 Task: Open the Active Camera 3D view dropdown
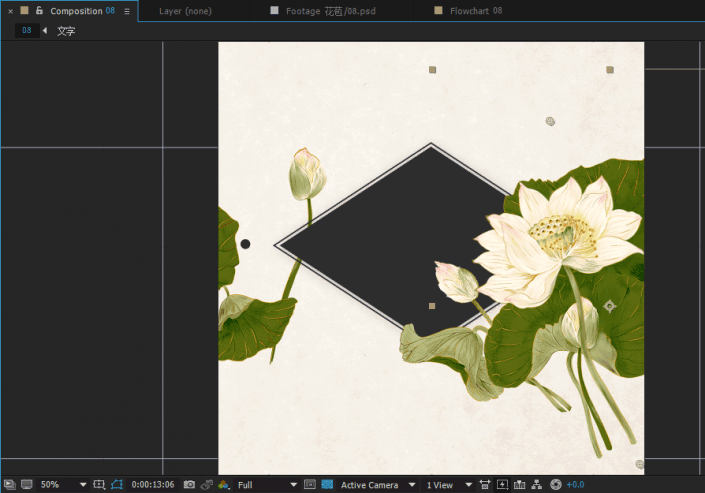point(378,484)
